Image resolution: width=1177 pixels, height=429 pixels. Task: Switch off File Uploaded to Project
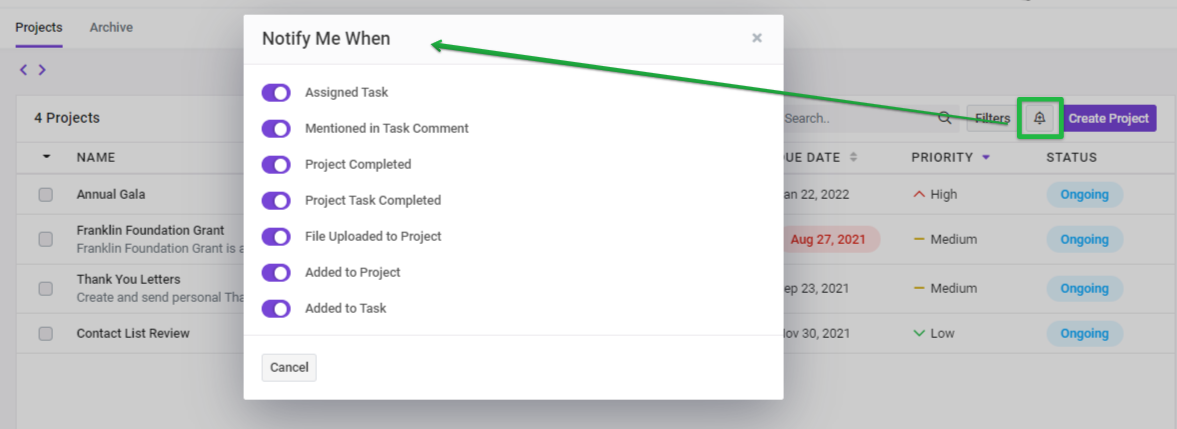coord(276,236)
